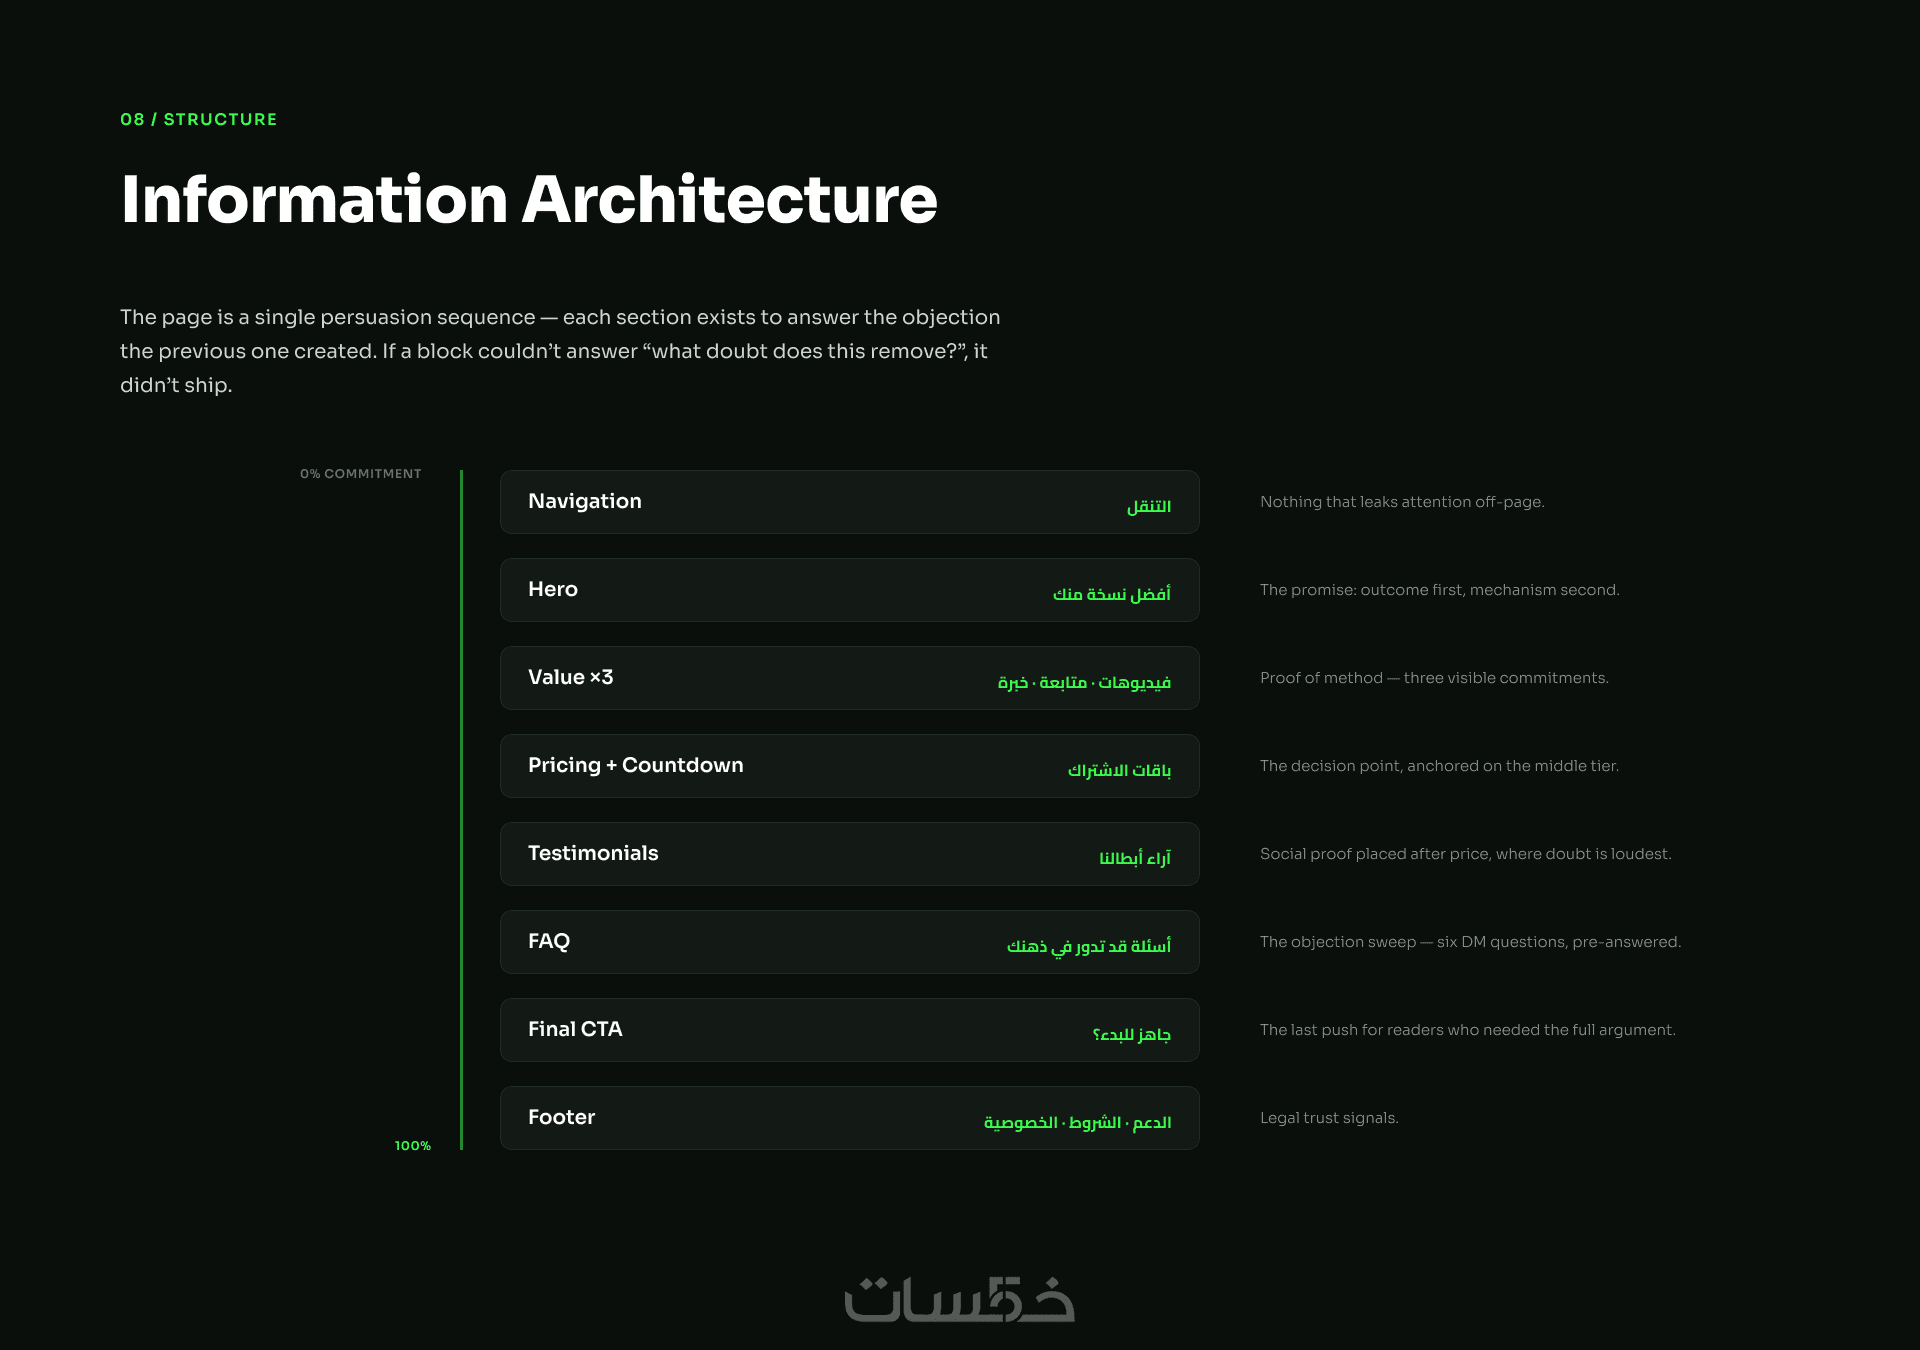Select note 'The promise: outcome first, mechanism second.'
Viewport: 1920px width, 1350px height.
1440,590
